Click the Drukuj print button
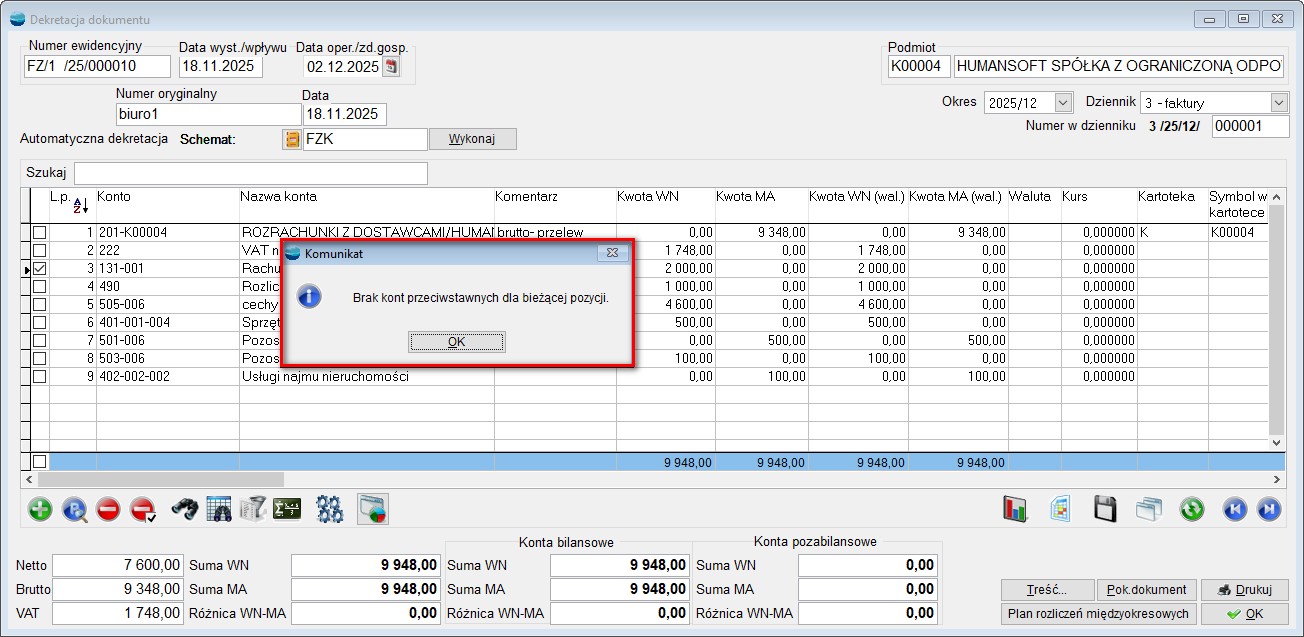1304x637 pixels. [1244, 590]
